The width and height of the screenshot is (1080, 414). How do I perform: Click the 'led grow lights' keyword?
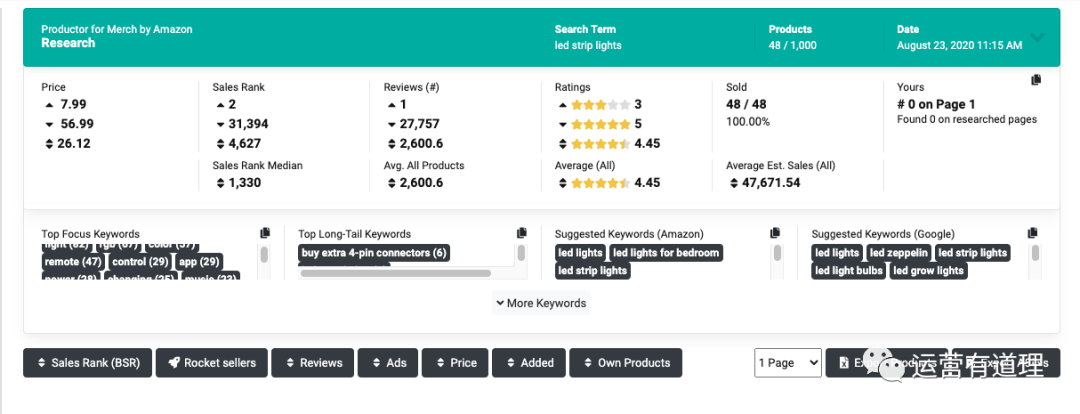click(x=928, y=271)
